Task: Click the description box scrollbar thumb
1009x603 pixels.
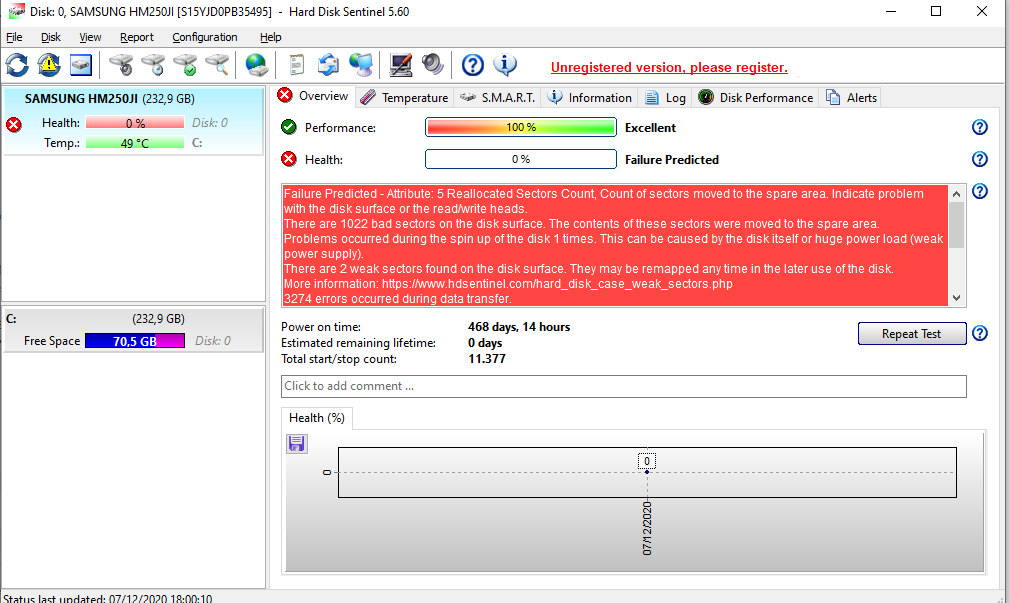Action: coord(956,225)
